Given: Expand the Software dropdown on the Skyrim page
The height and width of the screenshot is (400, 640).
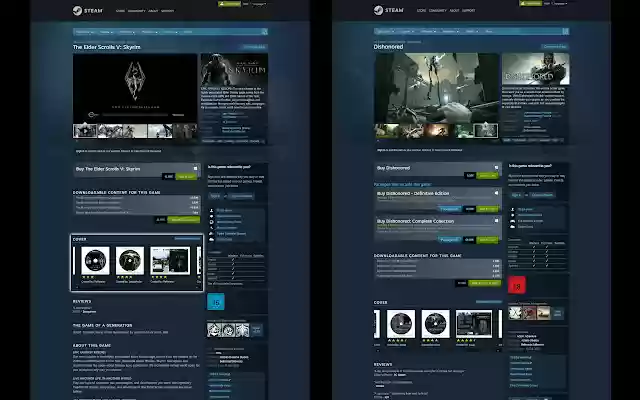Looking at the screenshot, I should (127, 32).
